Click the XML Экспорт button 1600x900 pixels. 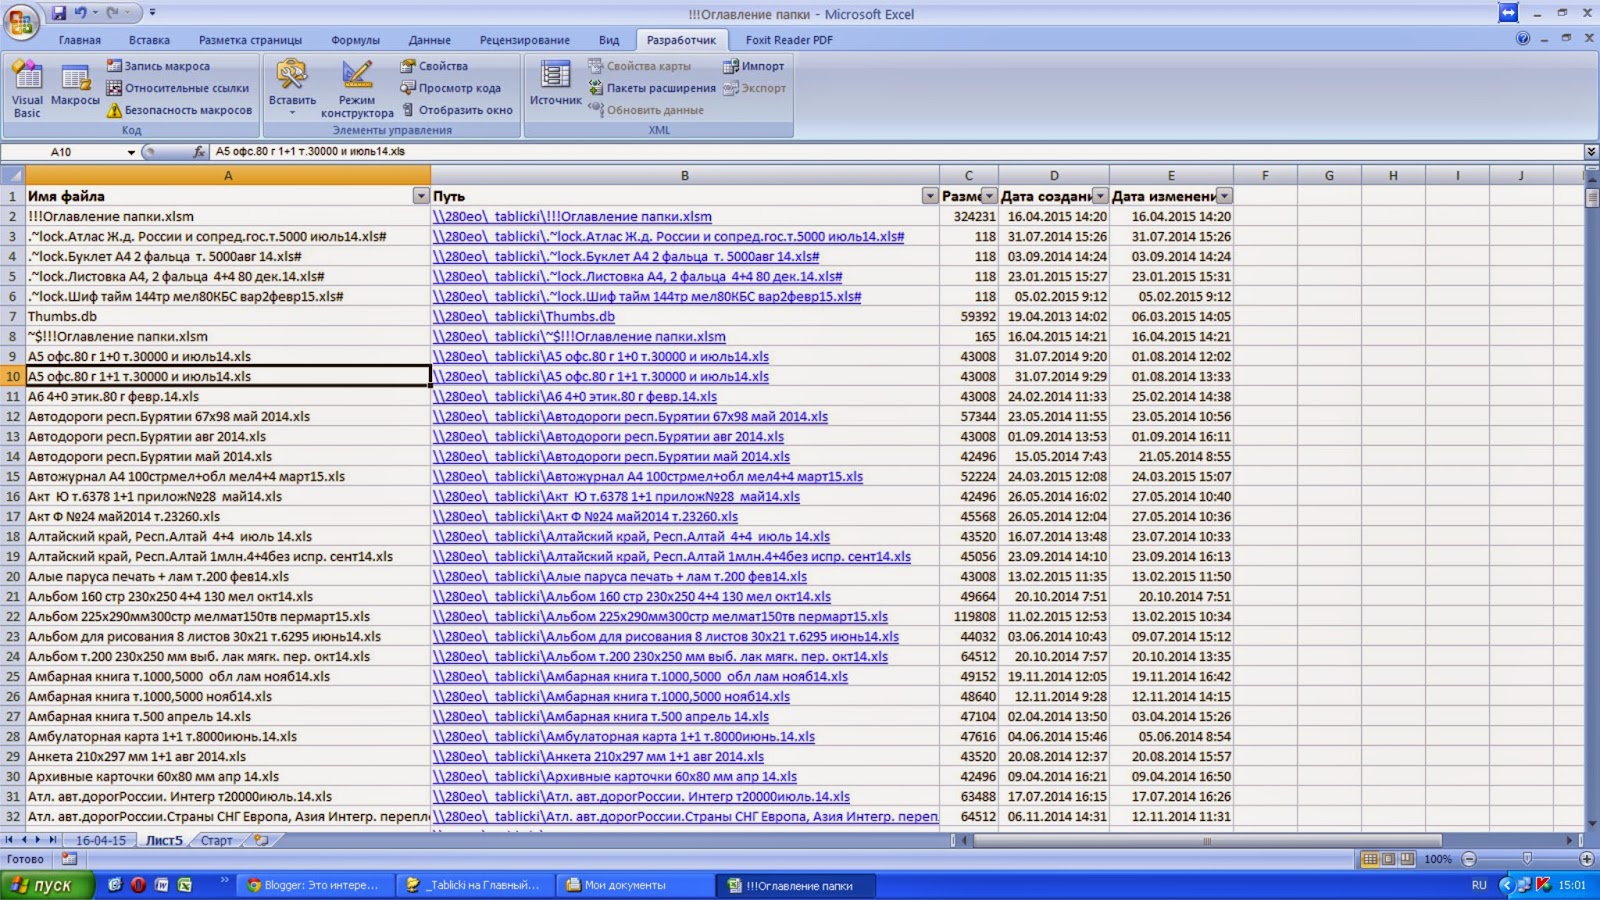tap(755, 88)
